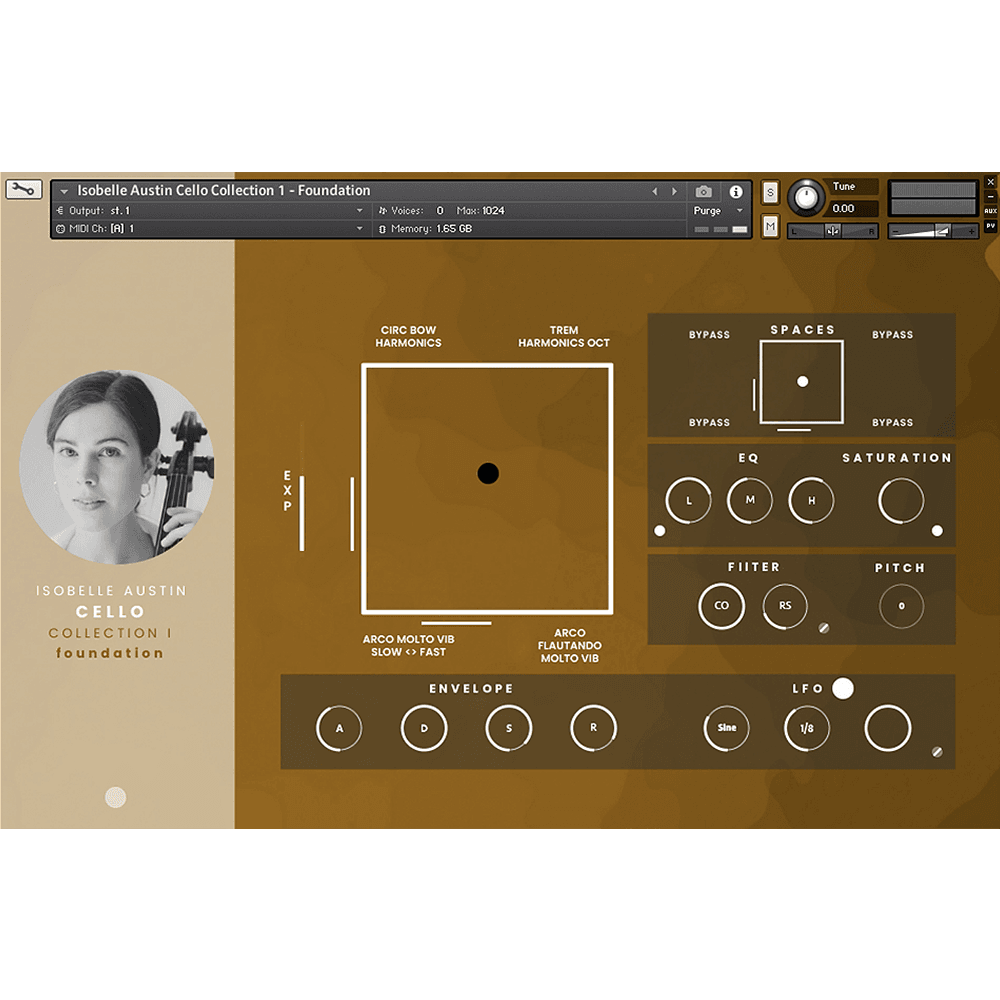Click the top-left BYPASS label in Spaces
Screen dimensions: 1000x1000
coord(709,335)
